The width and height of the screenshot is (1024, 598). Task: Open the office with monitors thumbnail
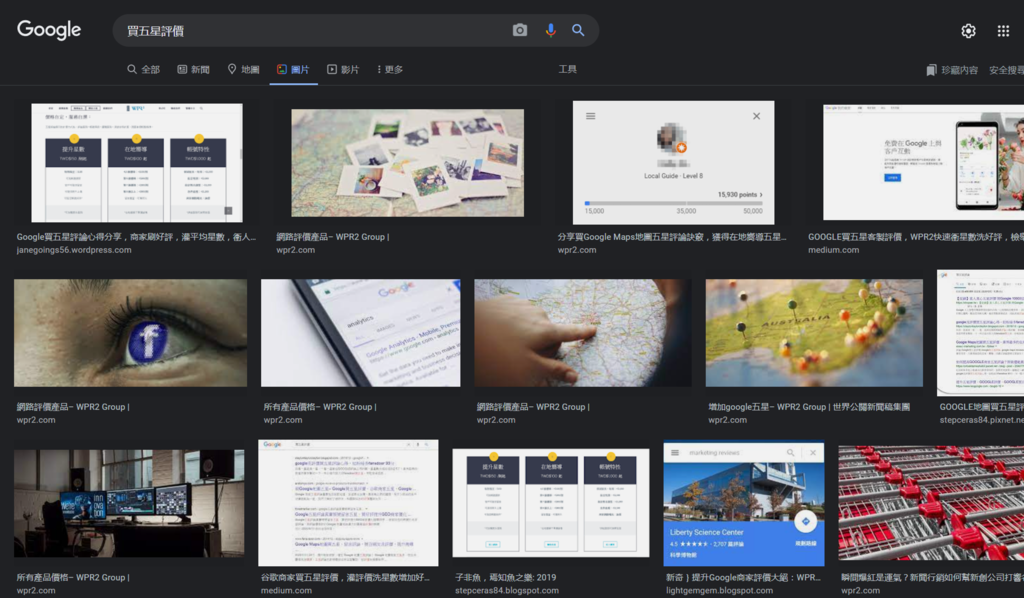pyautogui.click(x=129, y=503)
